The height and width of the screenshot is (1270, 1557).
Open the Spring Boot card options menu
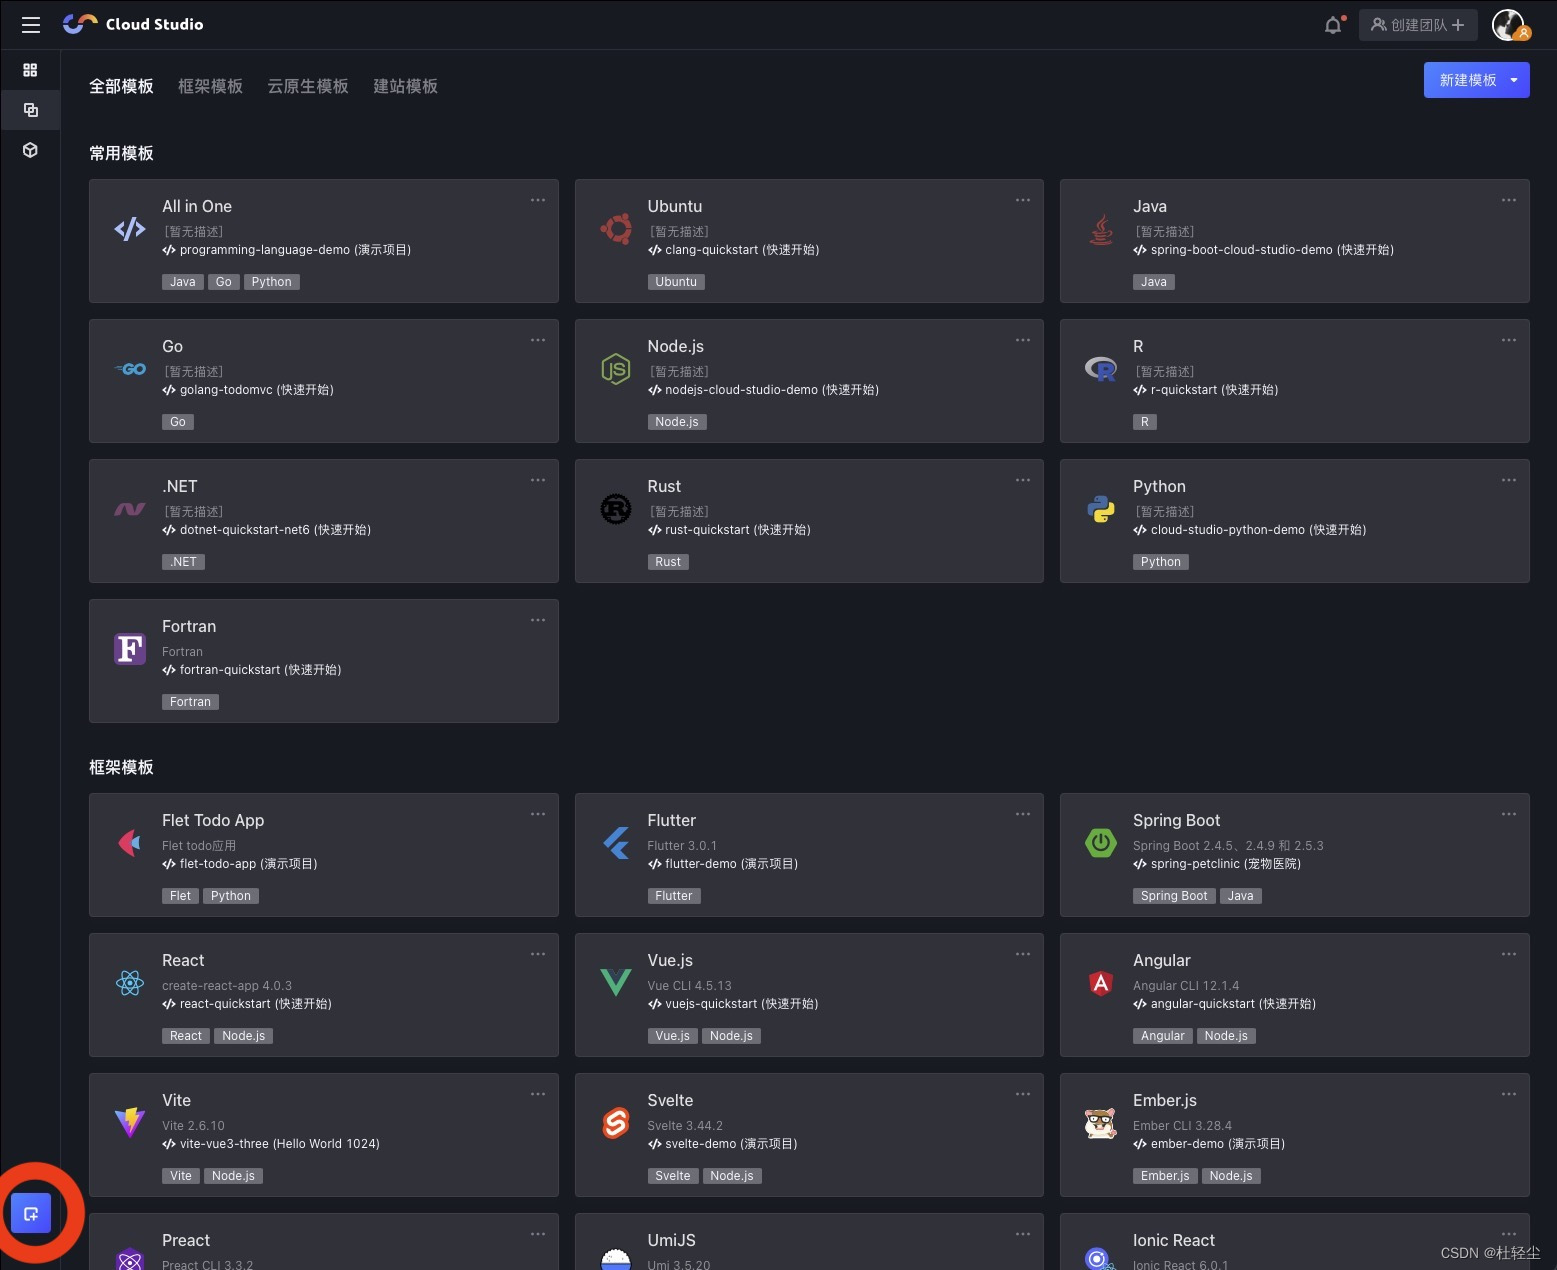(1509, 814)
